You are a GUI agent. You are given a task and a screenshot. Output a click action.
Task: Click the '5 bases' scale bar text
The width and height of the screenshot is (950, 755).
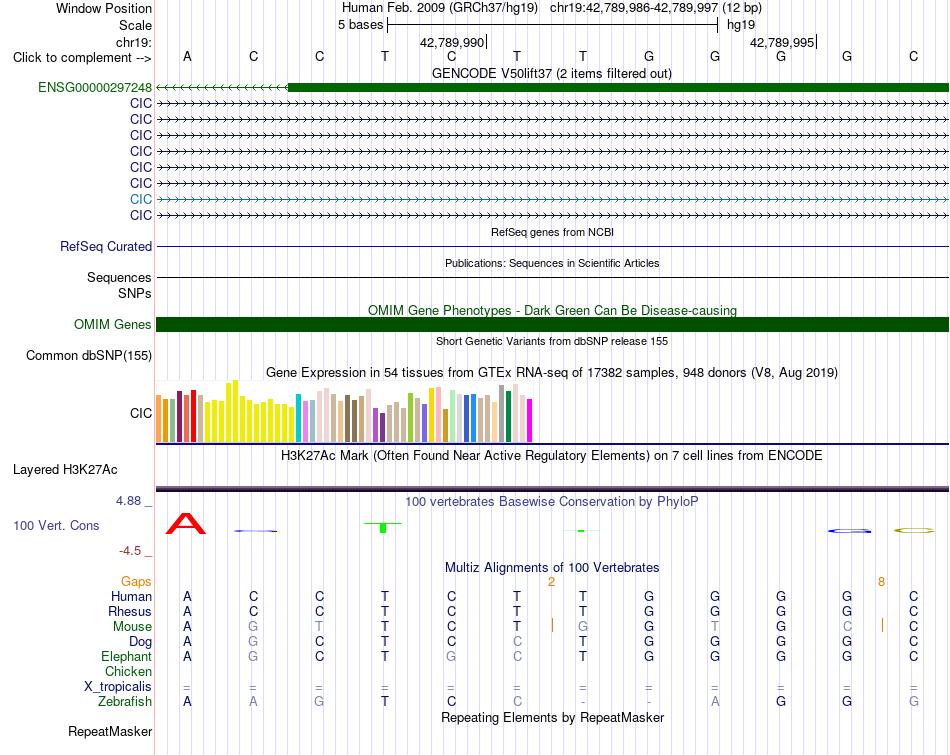(x=360, y=25)
